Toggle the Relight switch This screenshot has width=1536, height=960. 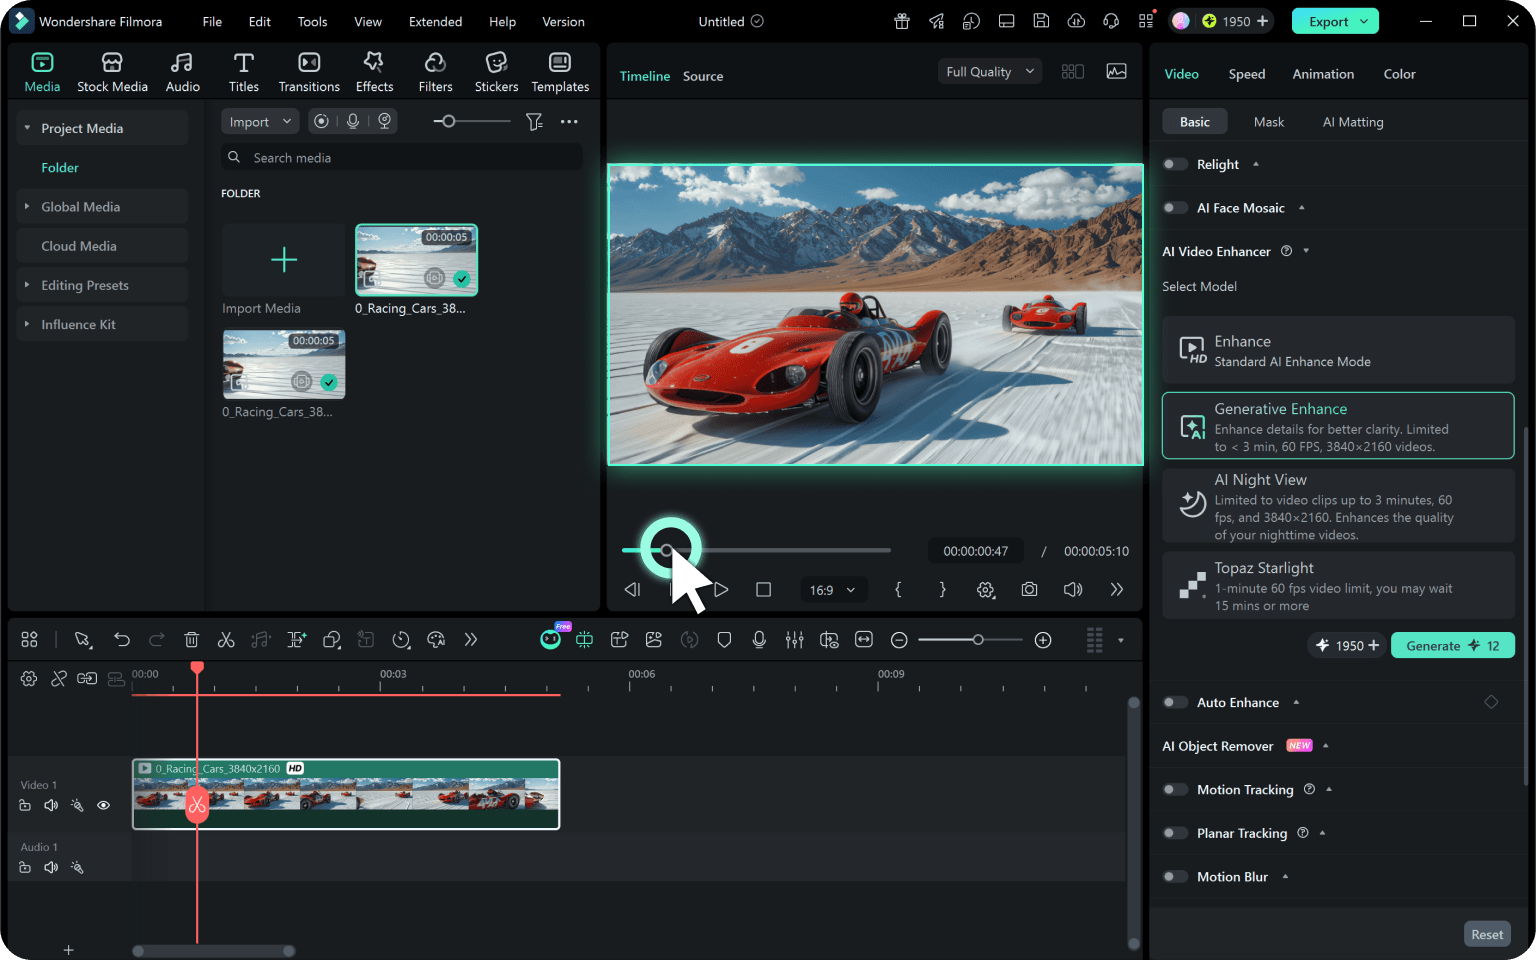(x=1175, y=164)
